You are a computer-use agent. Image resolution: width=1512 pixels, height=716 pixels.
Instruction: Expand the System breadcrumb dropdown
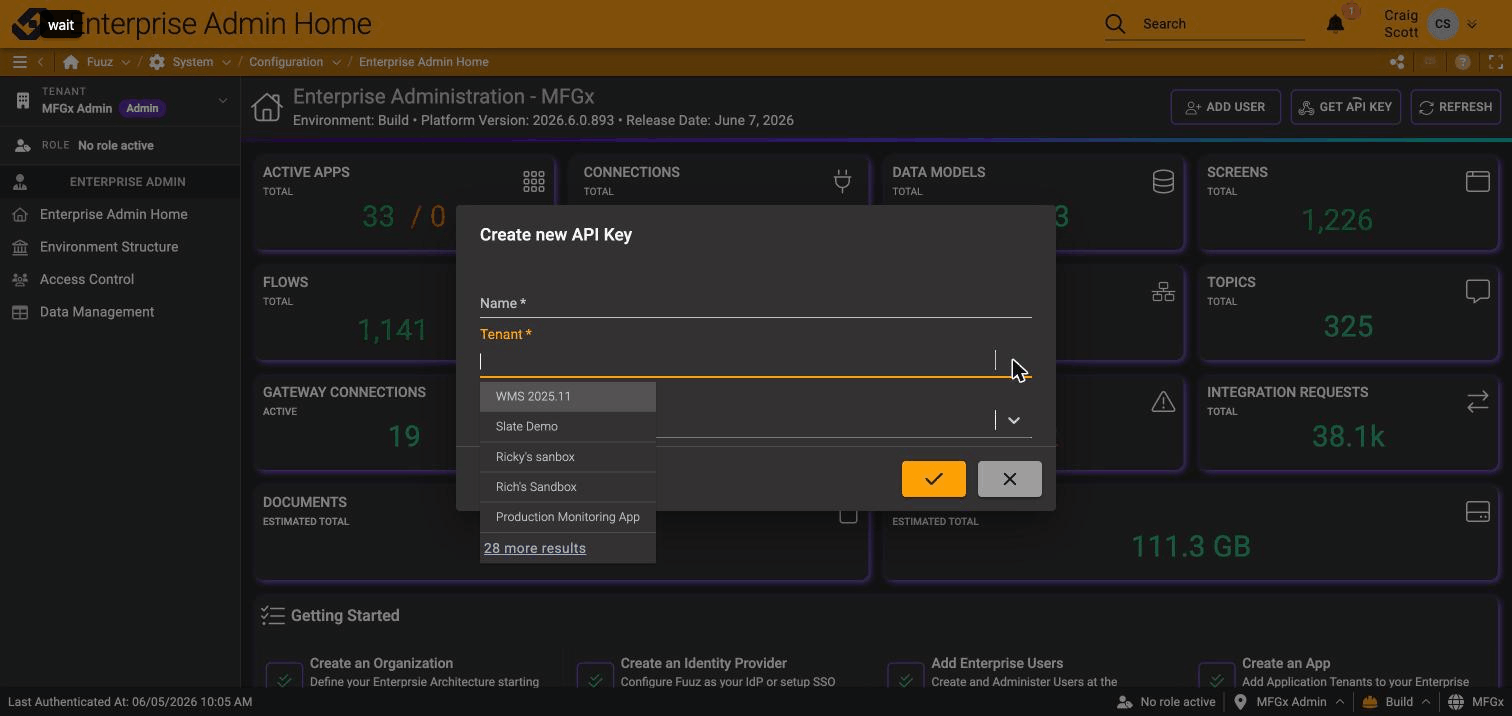pyautogui.click(x=226, y=62)
